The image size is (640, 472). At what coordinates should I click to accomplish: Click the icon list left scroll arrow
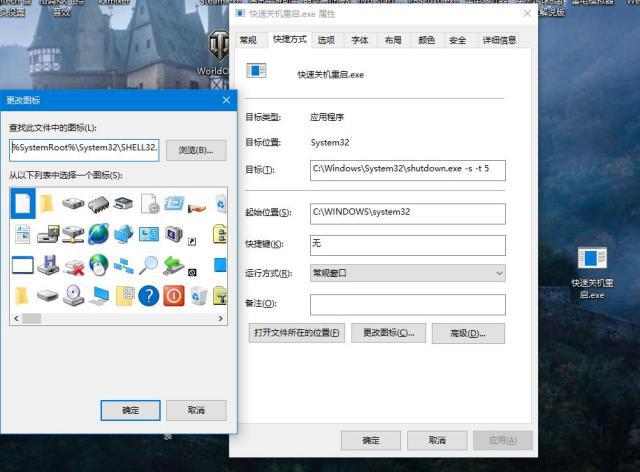16,318
